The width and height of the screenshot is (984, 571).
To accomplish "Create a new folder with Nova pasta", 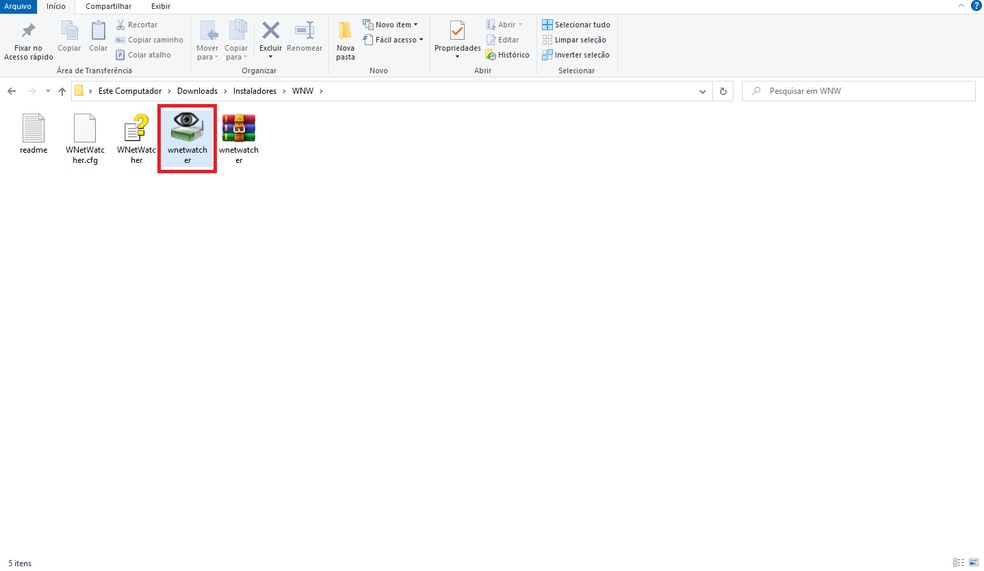I will tap(345, 41).
